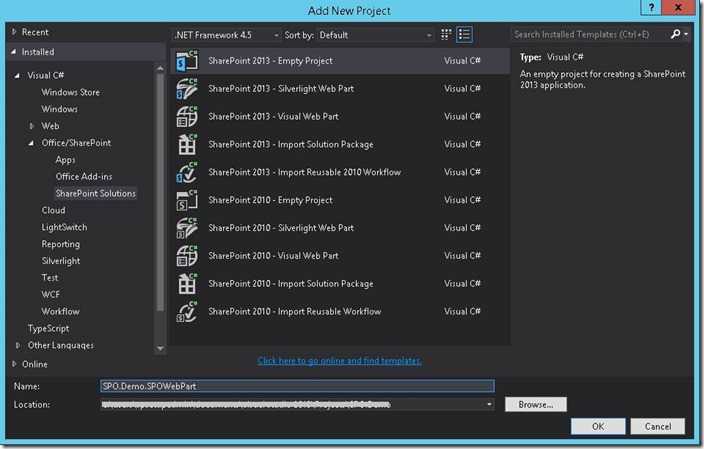Select the Silverlight category
This screenshot has width=704, height=449.
click(x=61, y=261)
